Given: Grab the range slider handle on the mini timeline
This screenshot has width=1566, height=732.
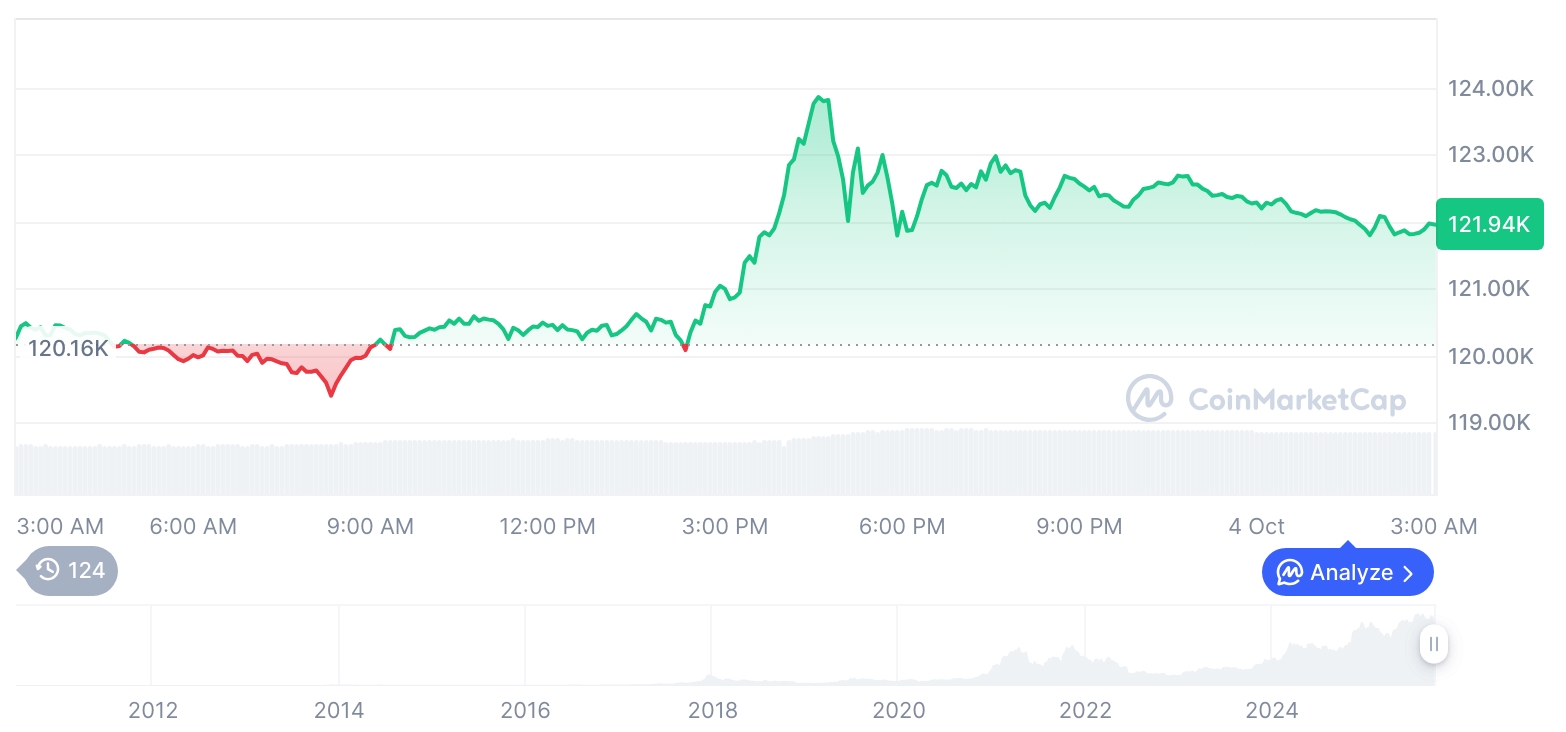Looking at the screenshot, I should (1434, 645).
